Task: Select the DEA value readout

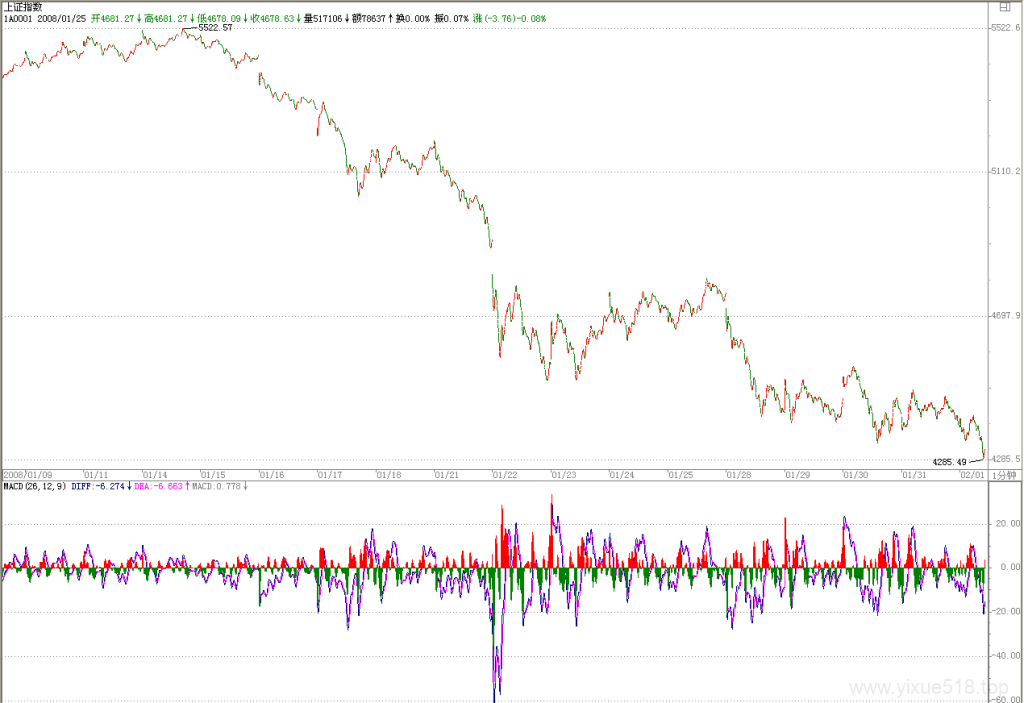Action: (x=162, y=487)
